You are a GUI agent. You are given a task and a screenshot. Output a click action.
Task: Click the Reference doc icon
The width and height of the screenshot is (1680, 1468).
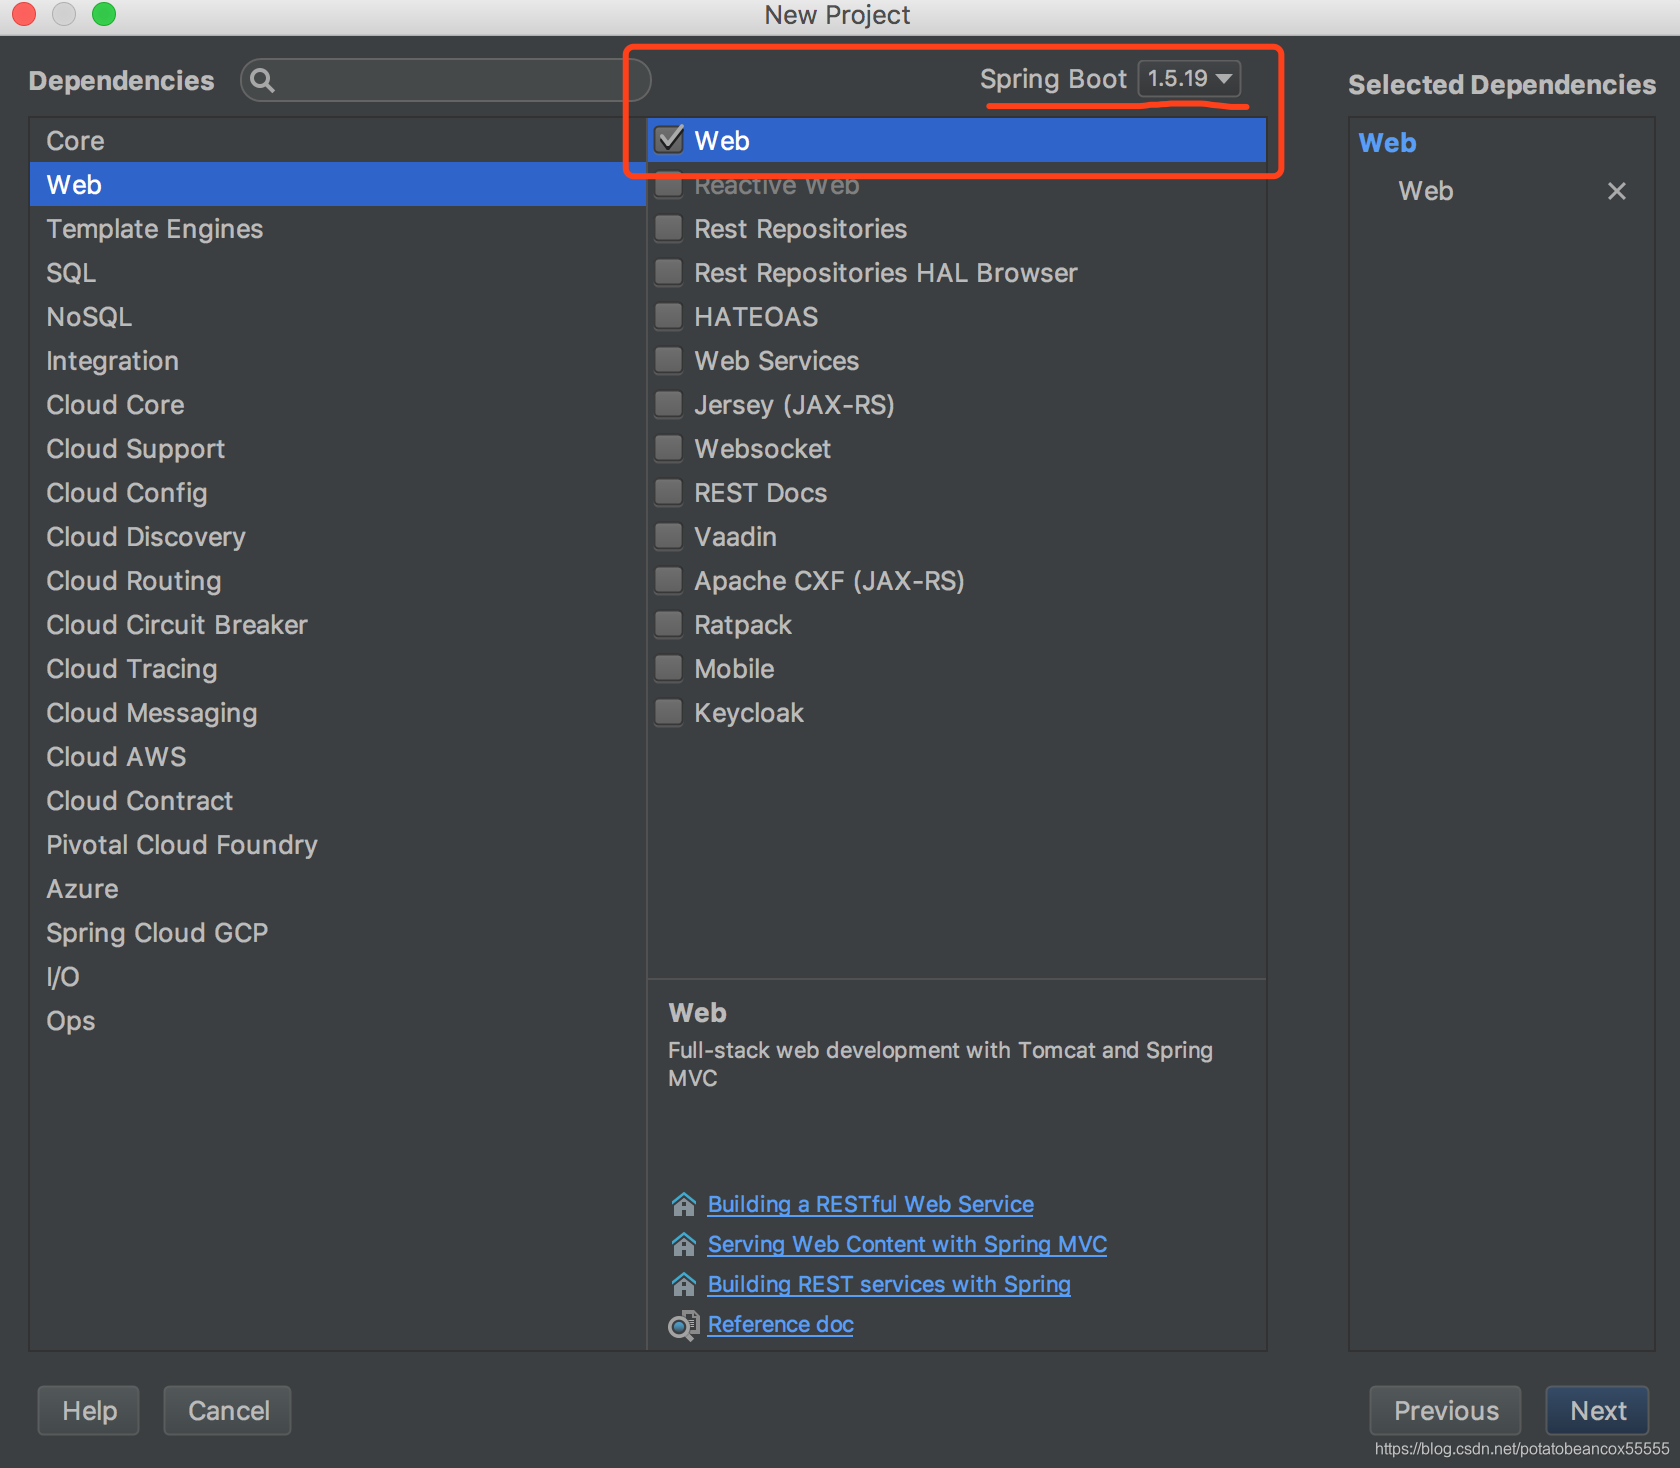click(x=684, y=1325)
